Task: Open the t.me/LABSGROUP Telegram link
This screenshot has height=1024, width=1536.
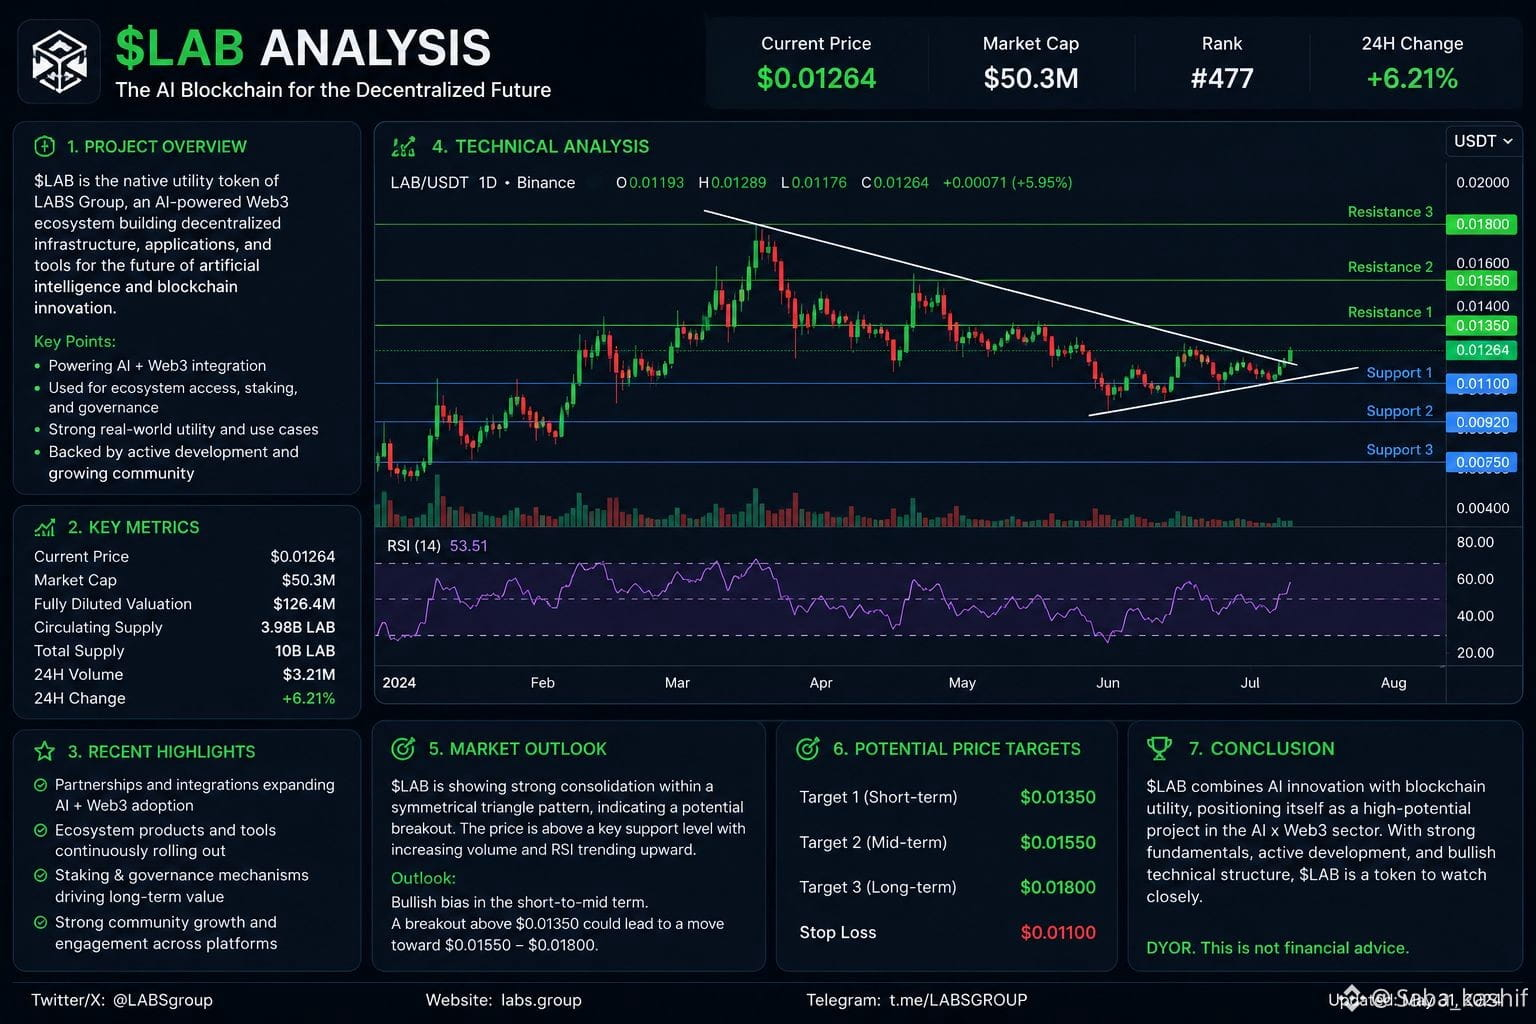Action: tap(958, 1000)
